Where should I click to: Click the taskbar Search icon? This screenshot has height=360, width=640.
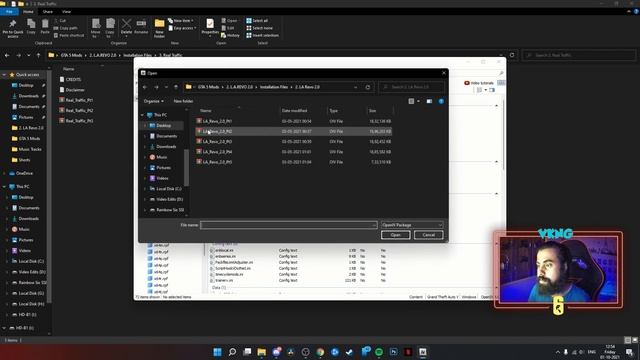click(232, 352)
